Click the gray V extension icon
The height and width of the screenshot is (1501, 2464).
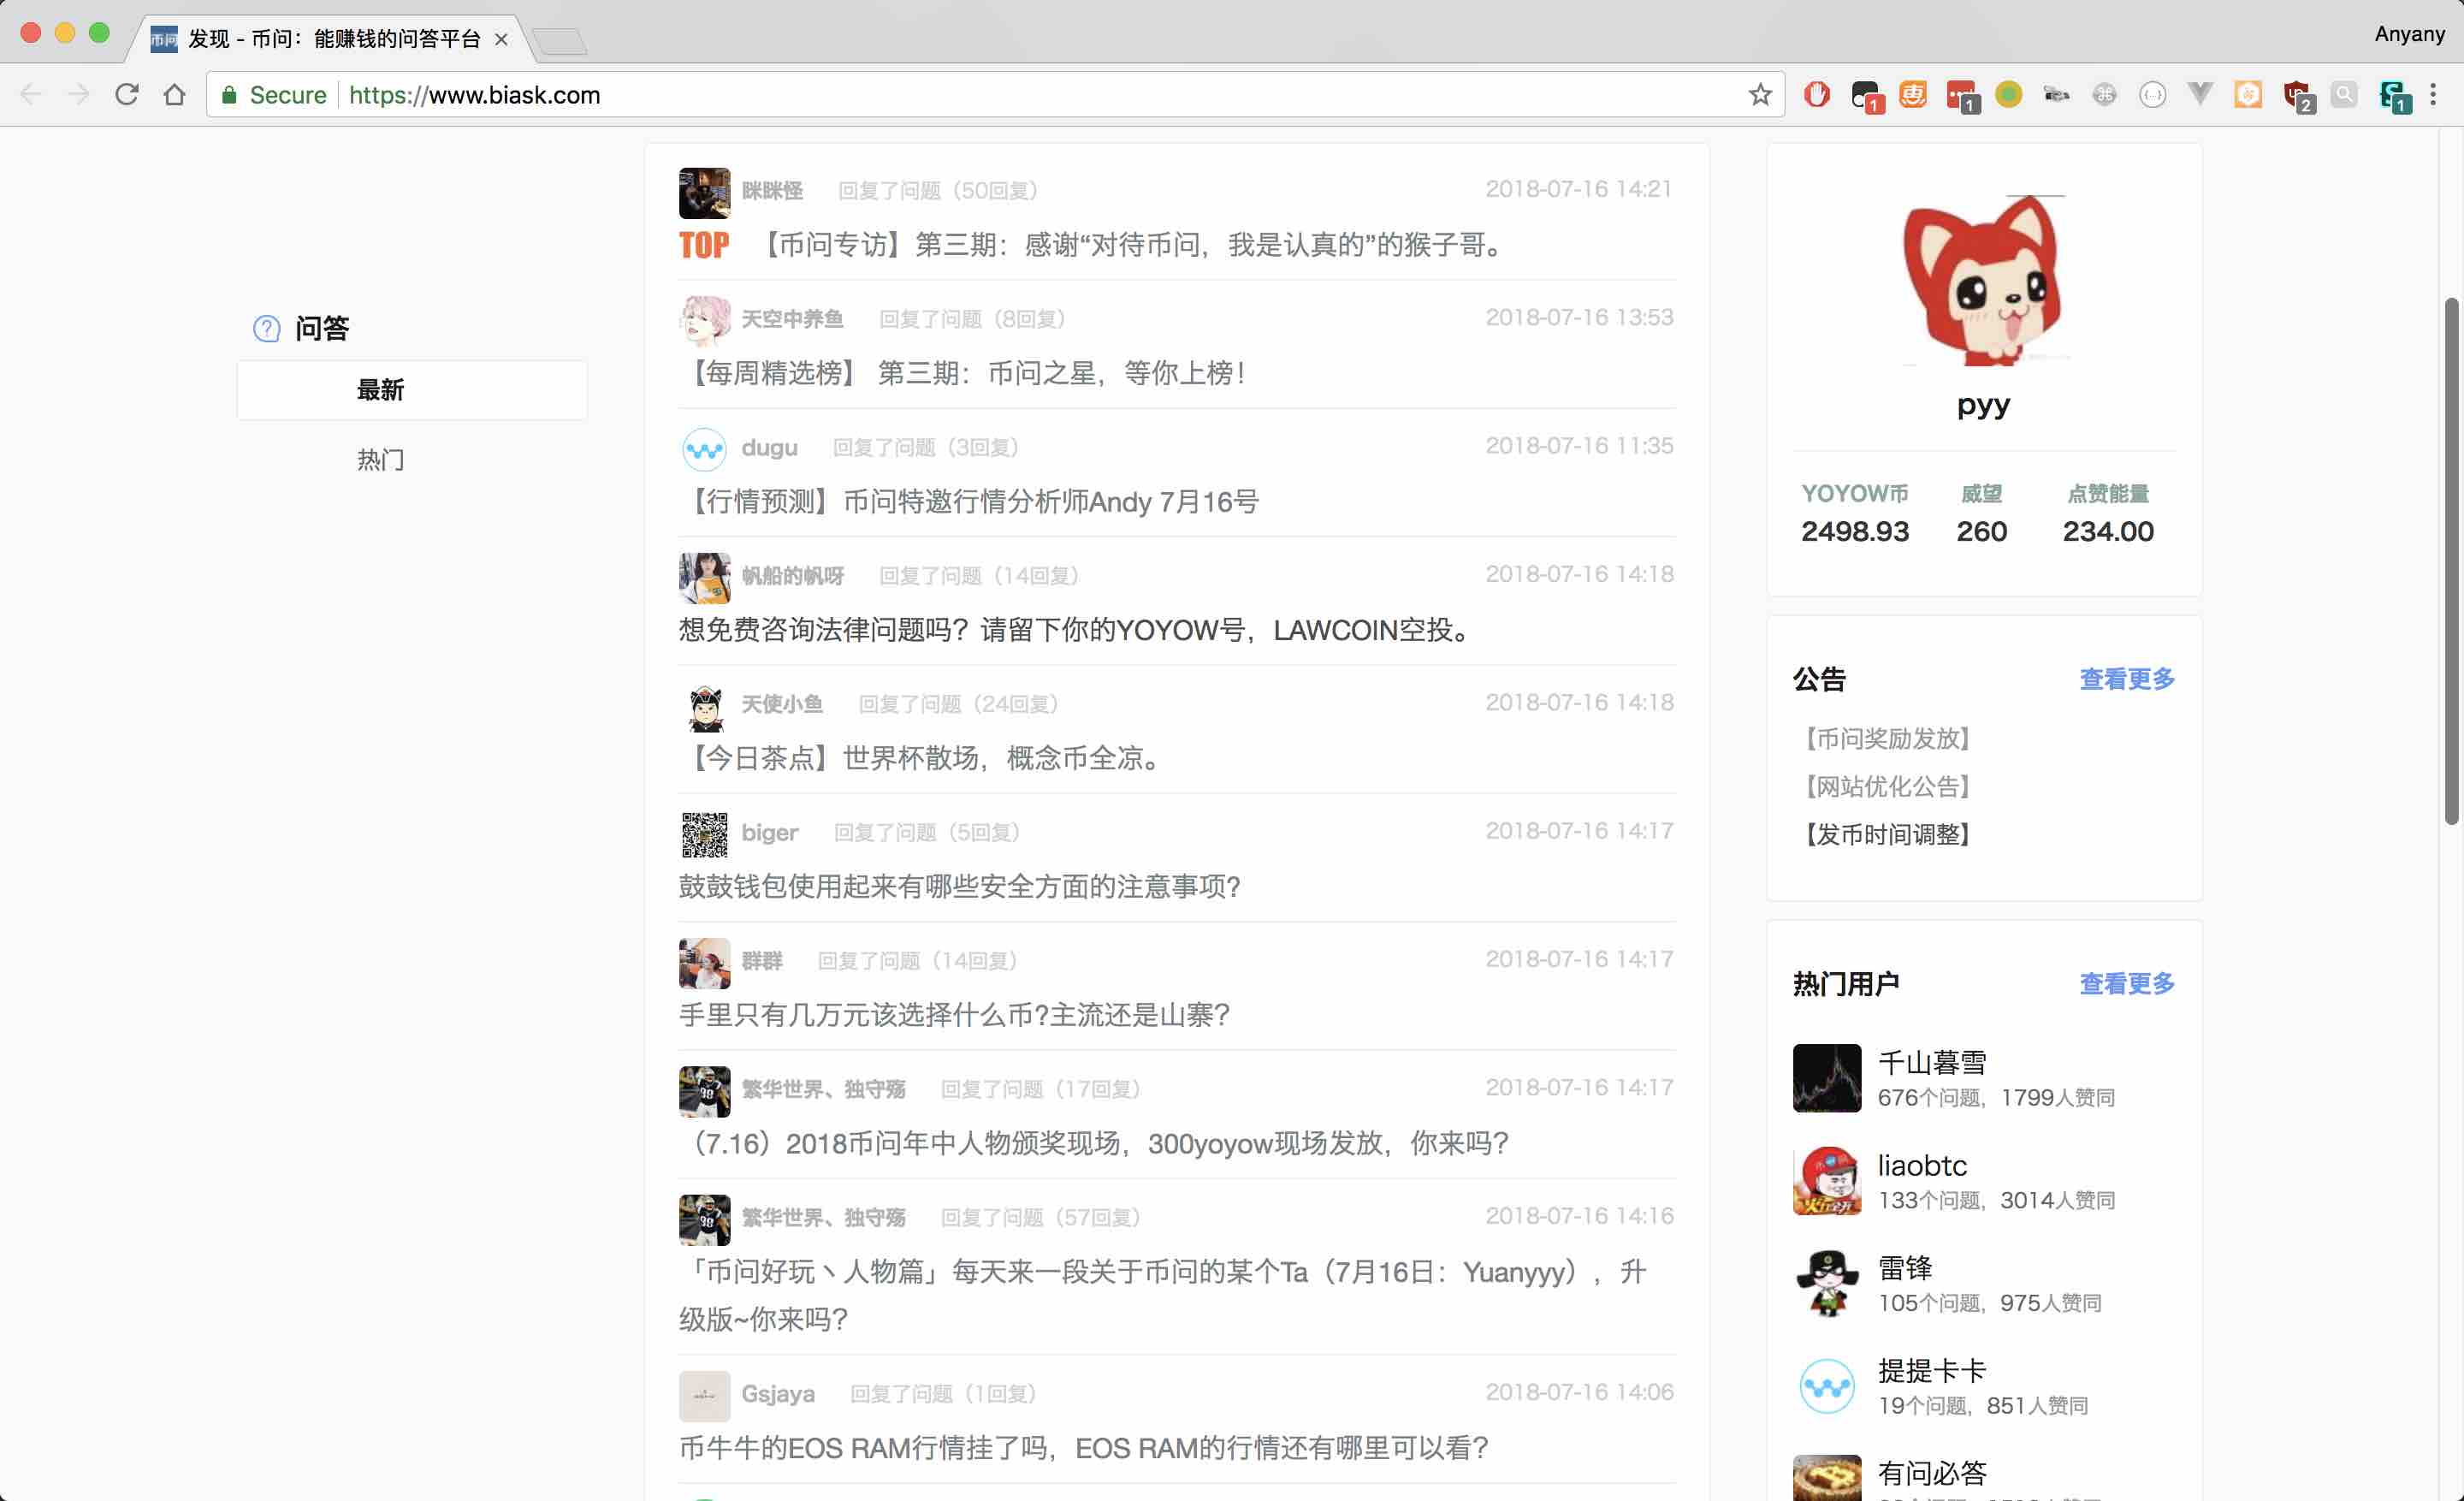pyautogui.click(x=2200, y=94)
